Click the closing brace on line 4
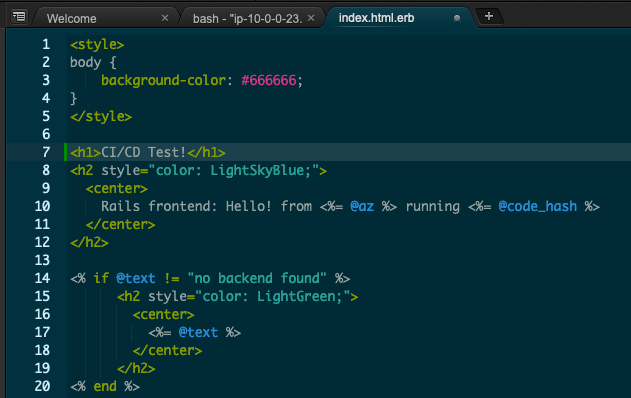The image size is (631, 398). click(74, 98)
